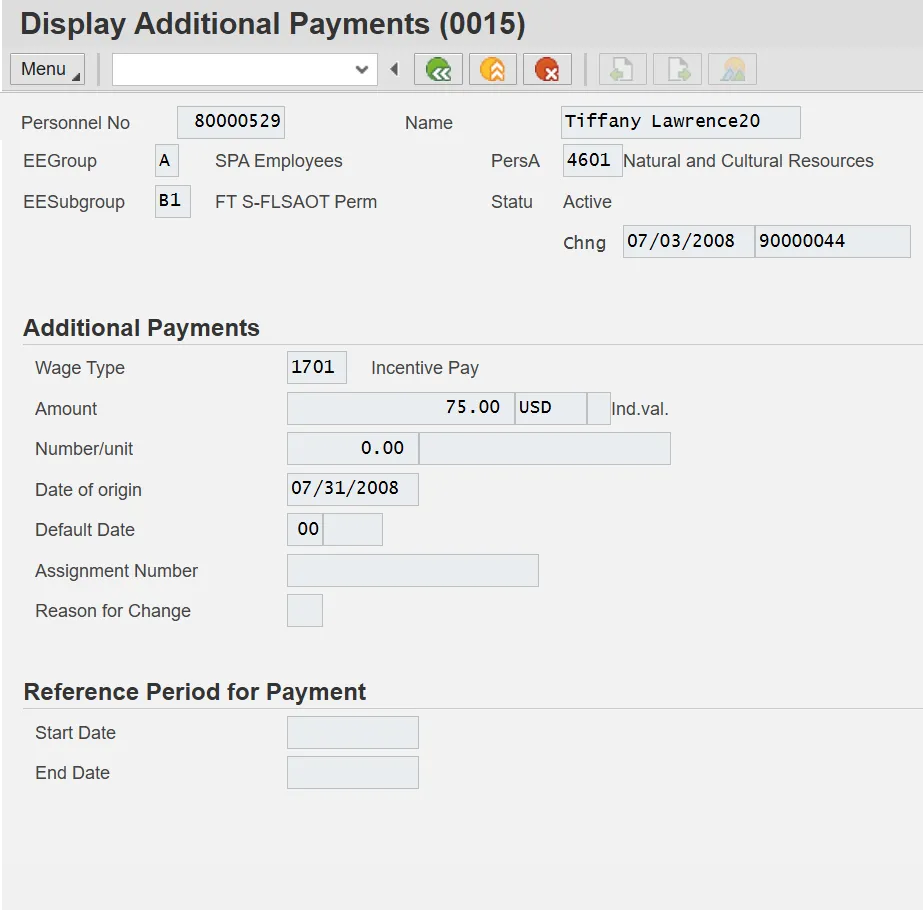
Task: Click the Overview mountain icon
Action: coord(732,69)
